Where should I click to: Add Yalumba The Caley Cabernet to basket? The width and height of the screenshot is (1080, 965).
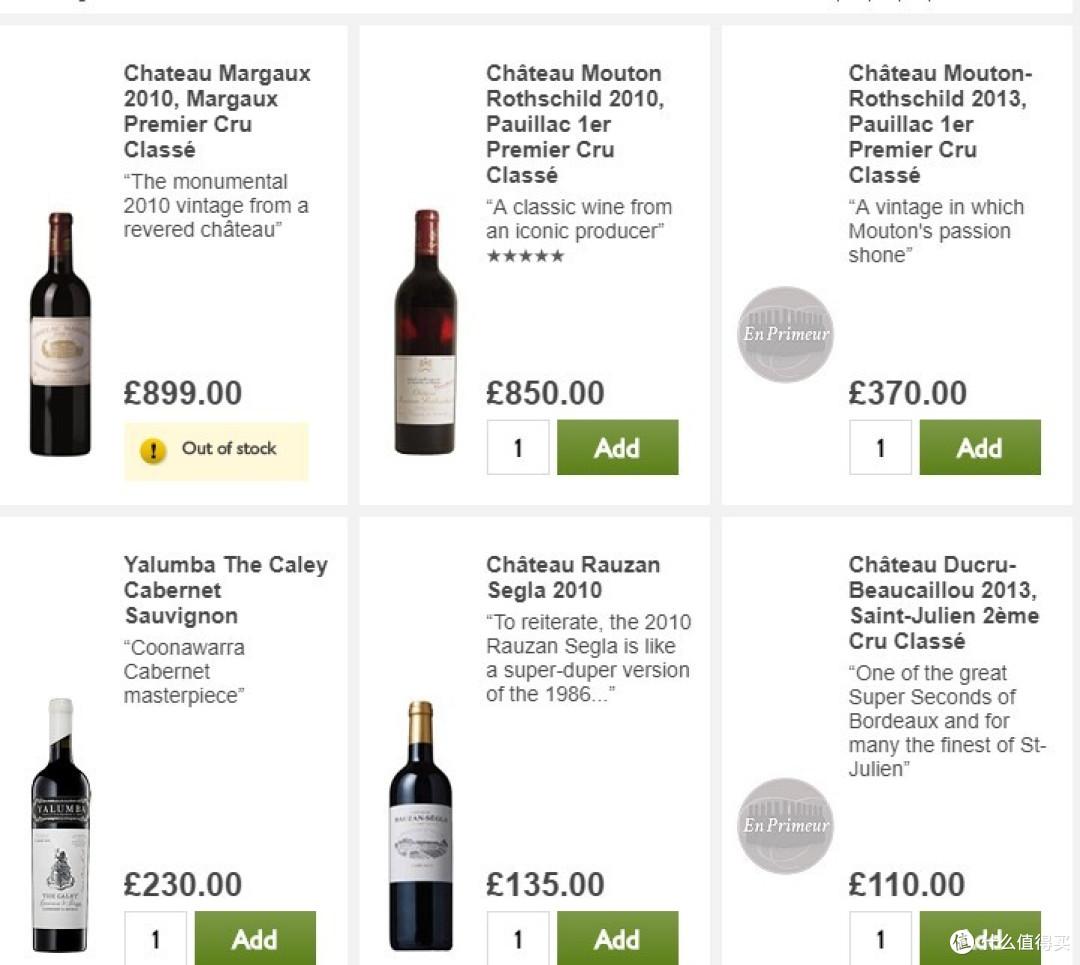click(x=255, y=938)
